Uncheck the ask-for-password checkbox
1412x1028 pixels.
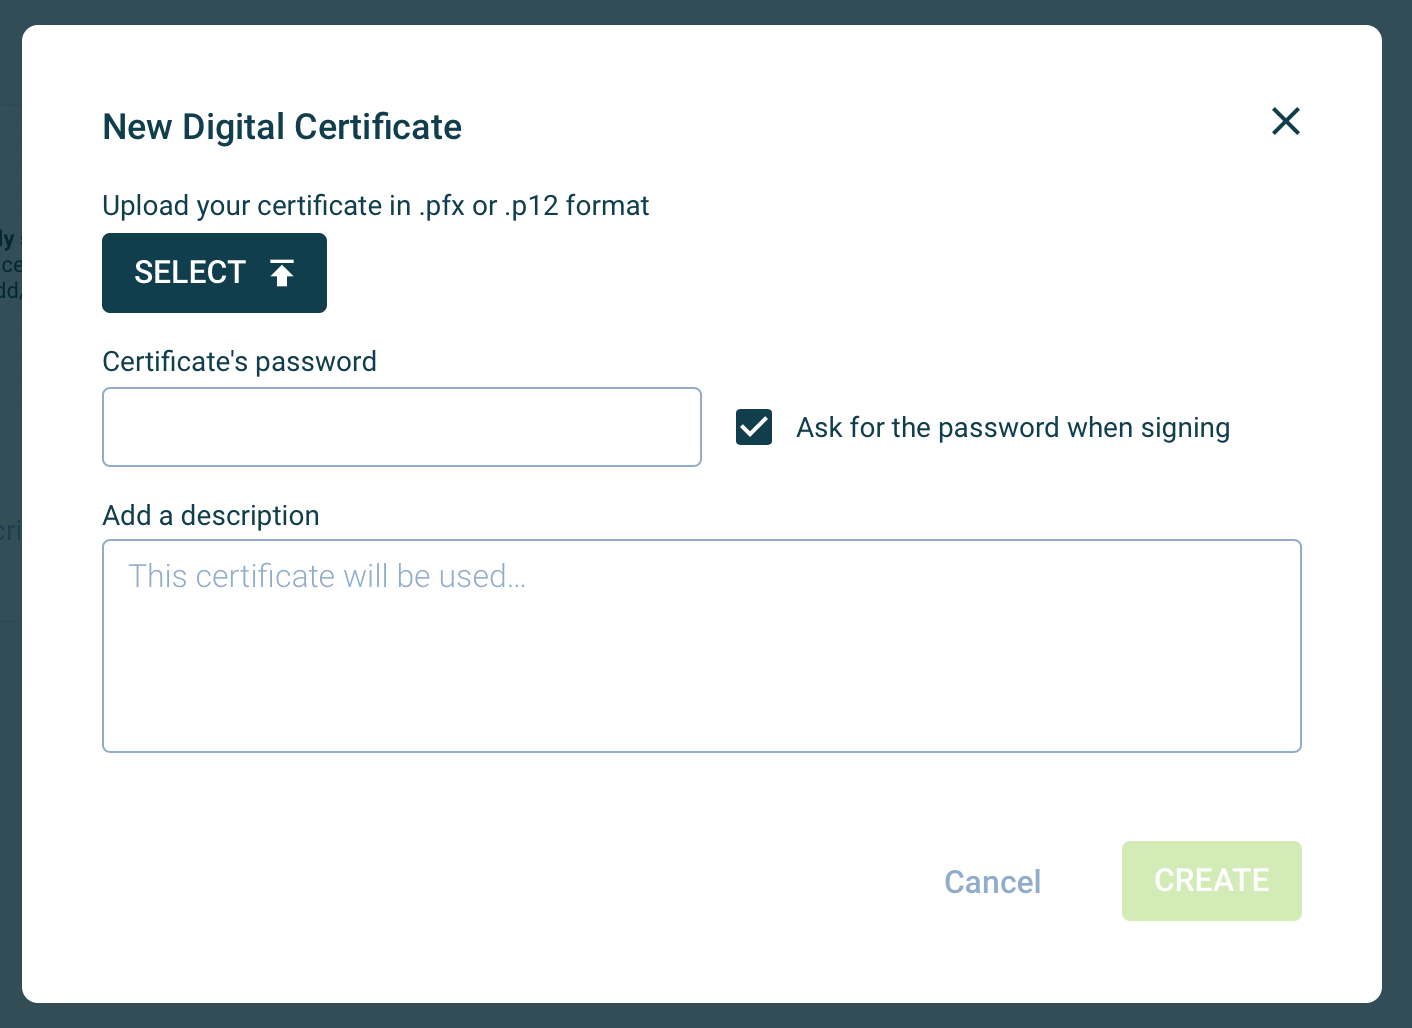pyautogui.click(x=754, y=427)
